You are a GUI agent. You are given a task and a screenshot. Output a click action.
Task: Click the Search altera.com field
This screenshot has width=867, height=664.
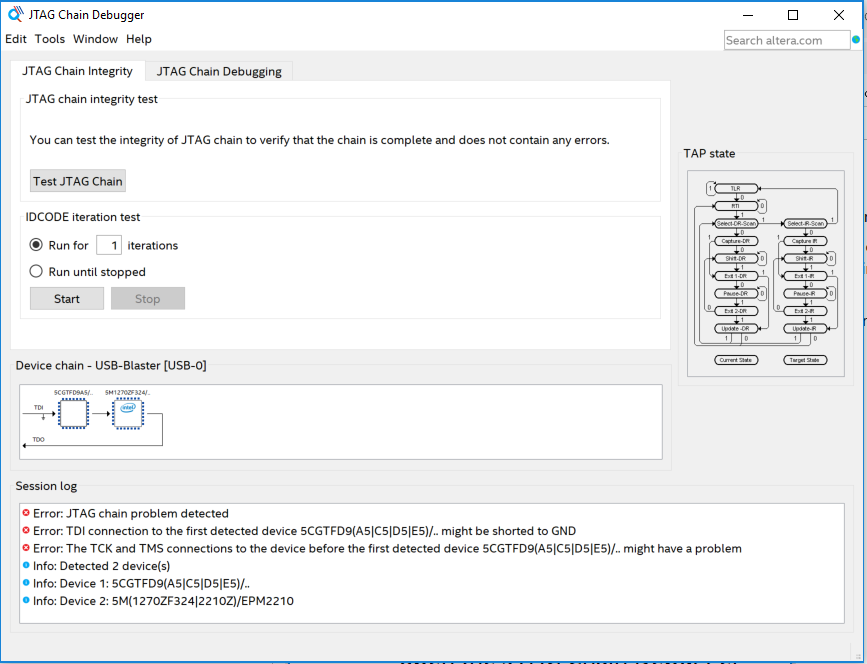coord(786,40)
